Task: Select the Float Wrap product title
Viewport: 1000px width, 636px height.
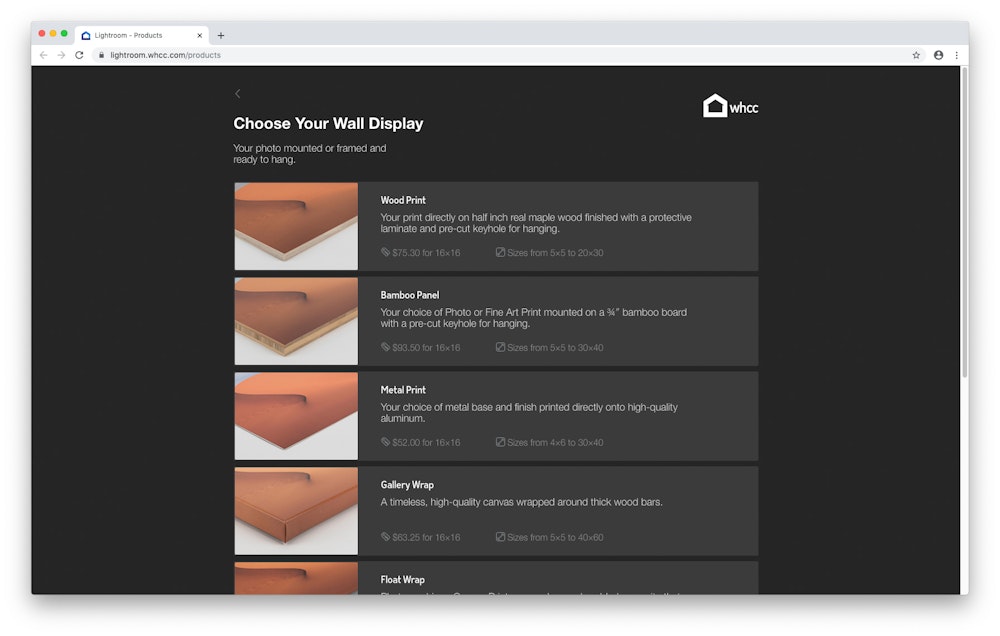Action: pyautogui.click(x=402, y=580)
